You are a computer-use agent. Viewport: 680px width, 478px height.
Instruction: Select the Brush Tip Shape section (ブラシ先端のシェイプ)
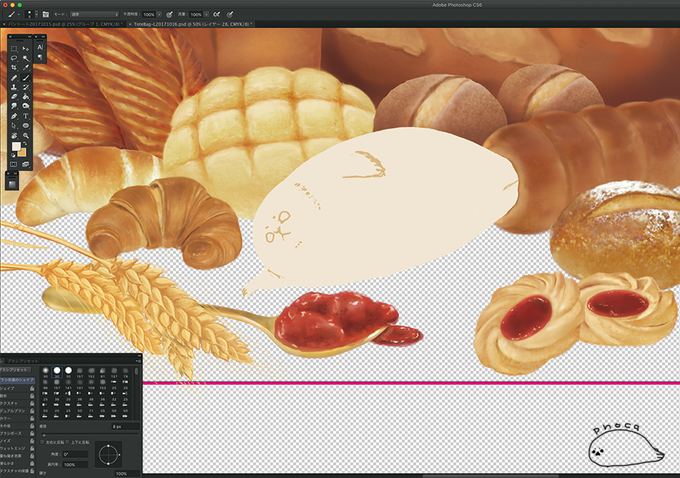pos(17,380)
